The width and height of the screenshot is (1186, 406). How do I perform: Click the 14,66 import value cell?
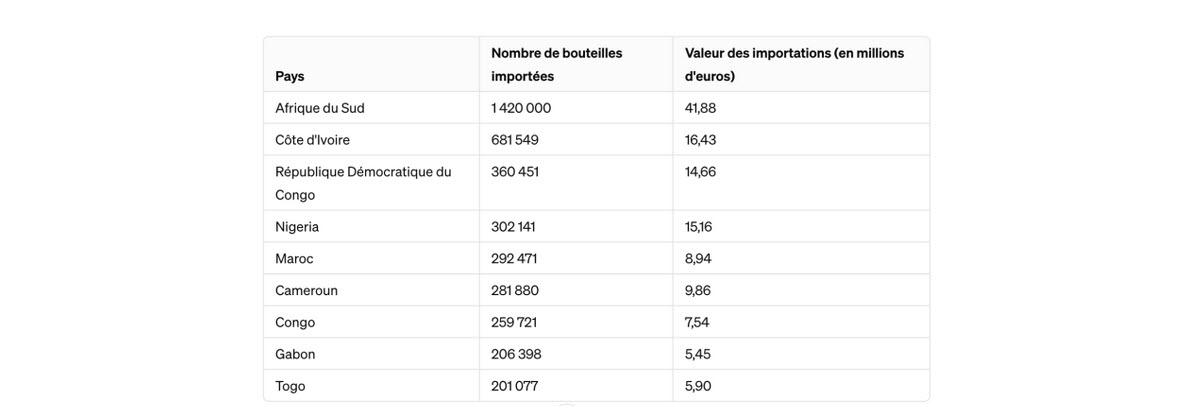(700, 172)
